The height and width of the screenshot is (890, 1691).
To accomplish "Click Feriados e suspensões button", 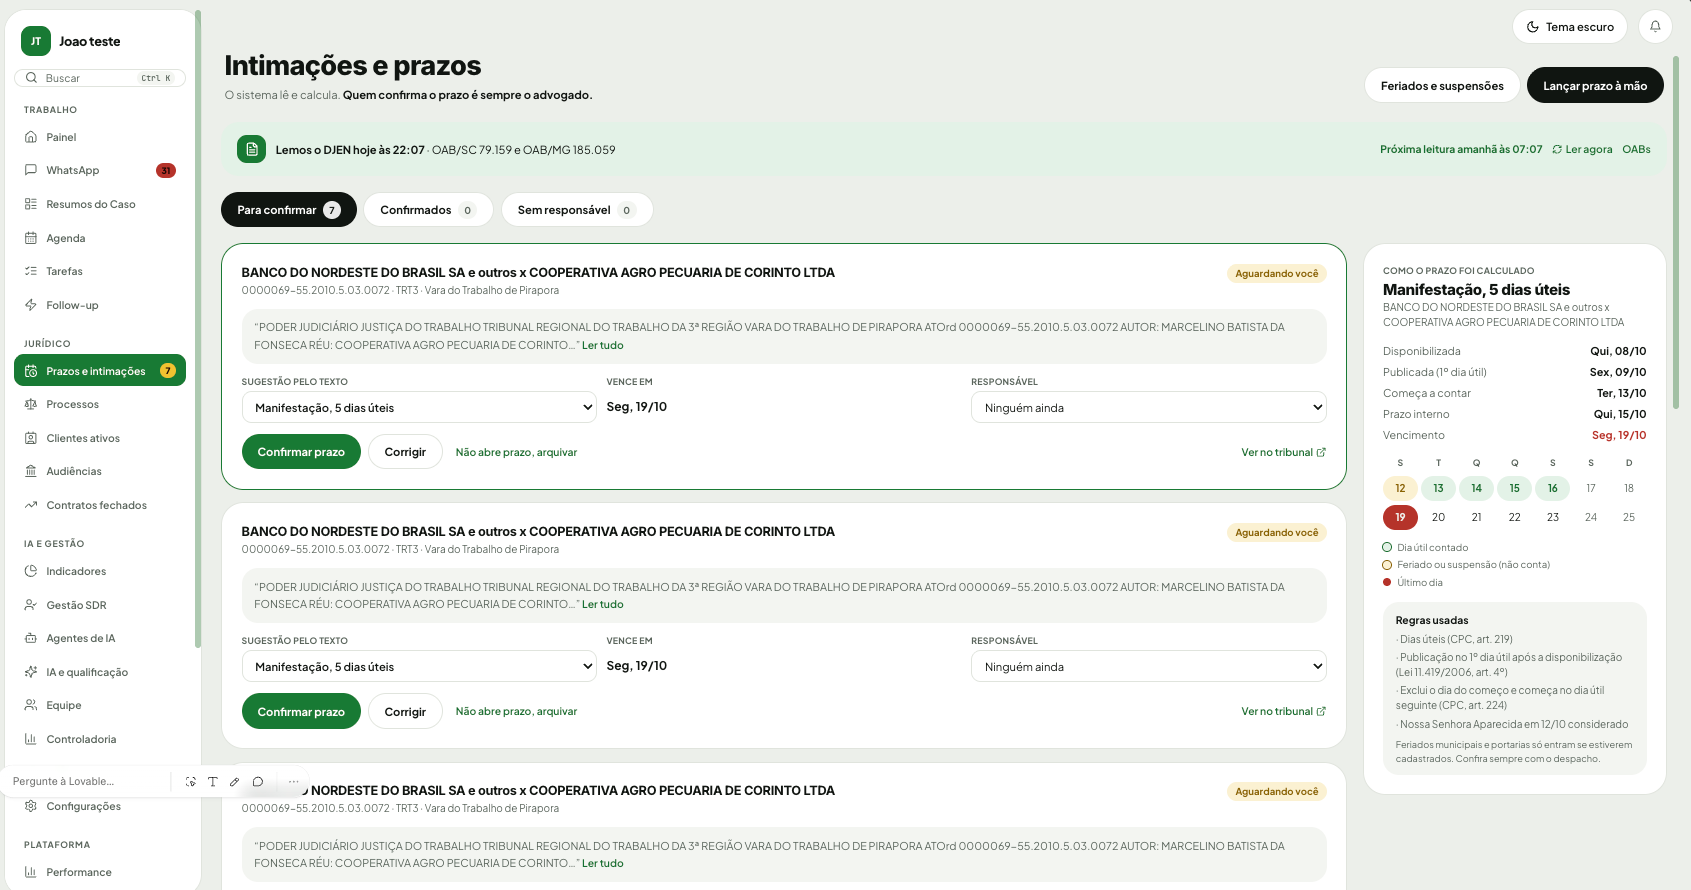I will click(1442, 86).
